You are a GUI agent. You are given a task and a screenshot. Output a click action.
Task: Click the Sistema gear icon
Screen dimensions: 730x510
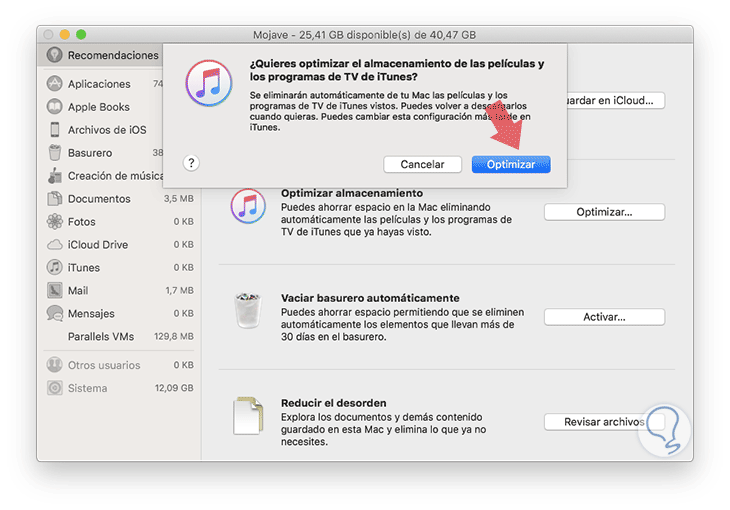point(54,388)
